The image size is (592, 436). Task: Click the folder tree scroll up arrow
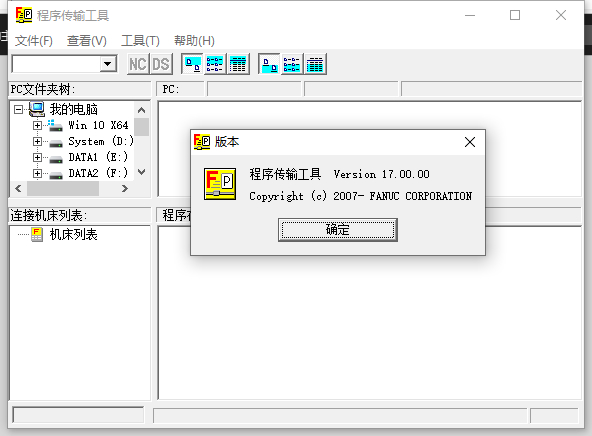pos(142,110)
